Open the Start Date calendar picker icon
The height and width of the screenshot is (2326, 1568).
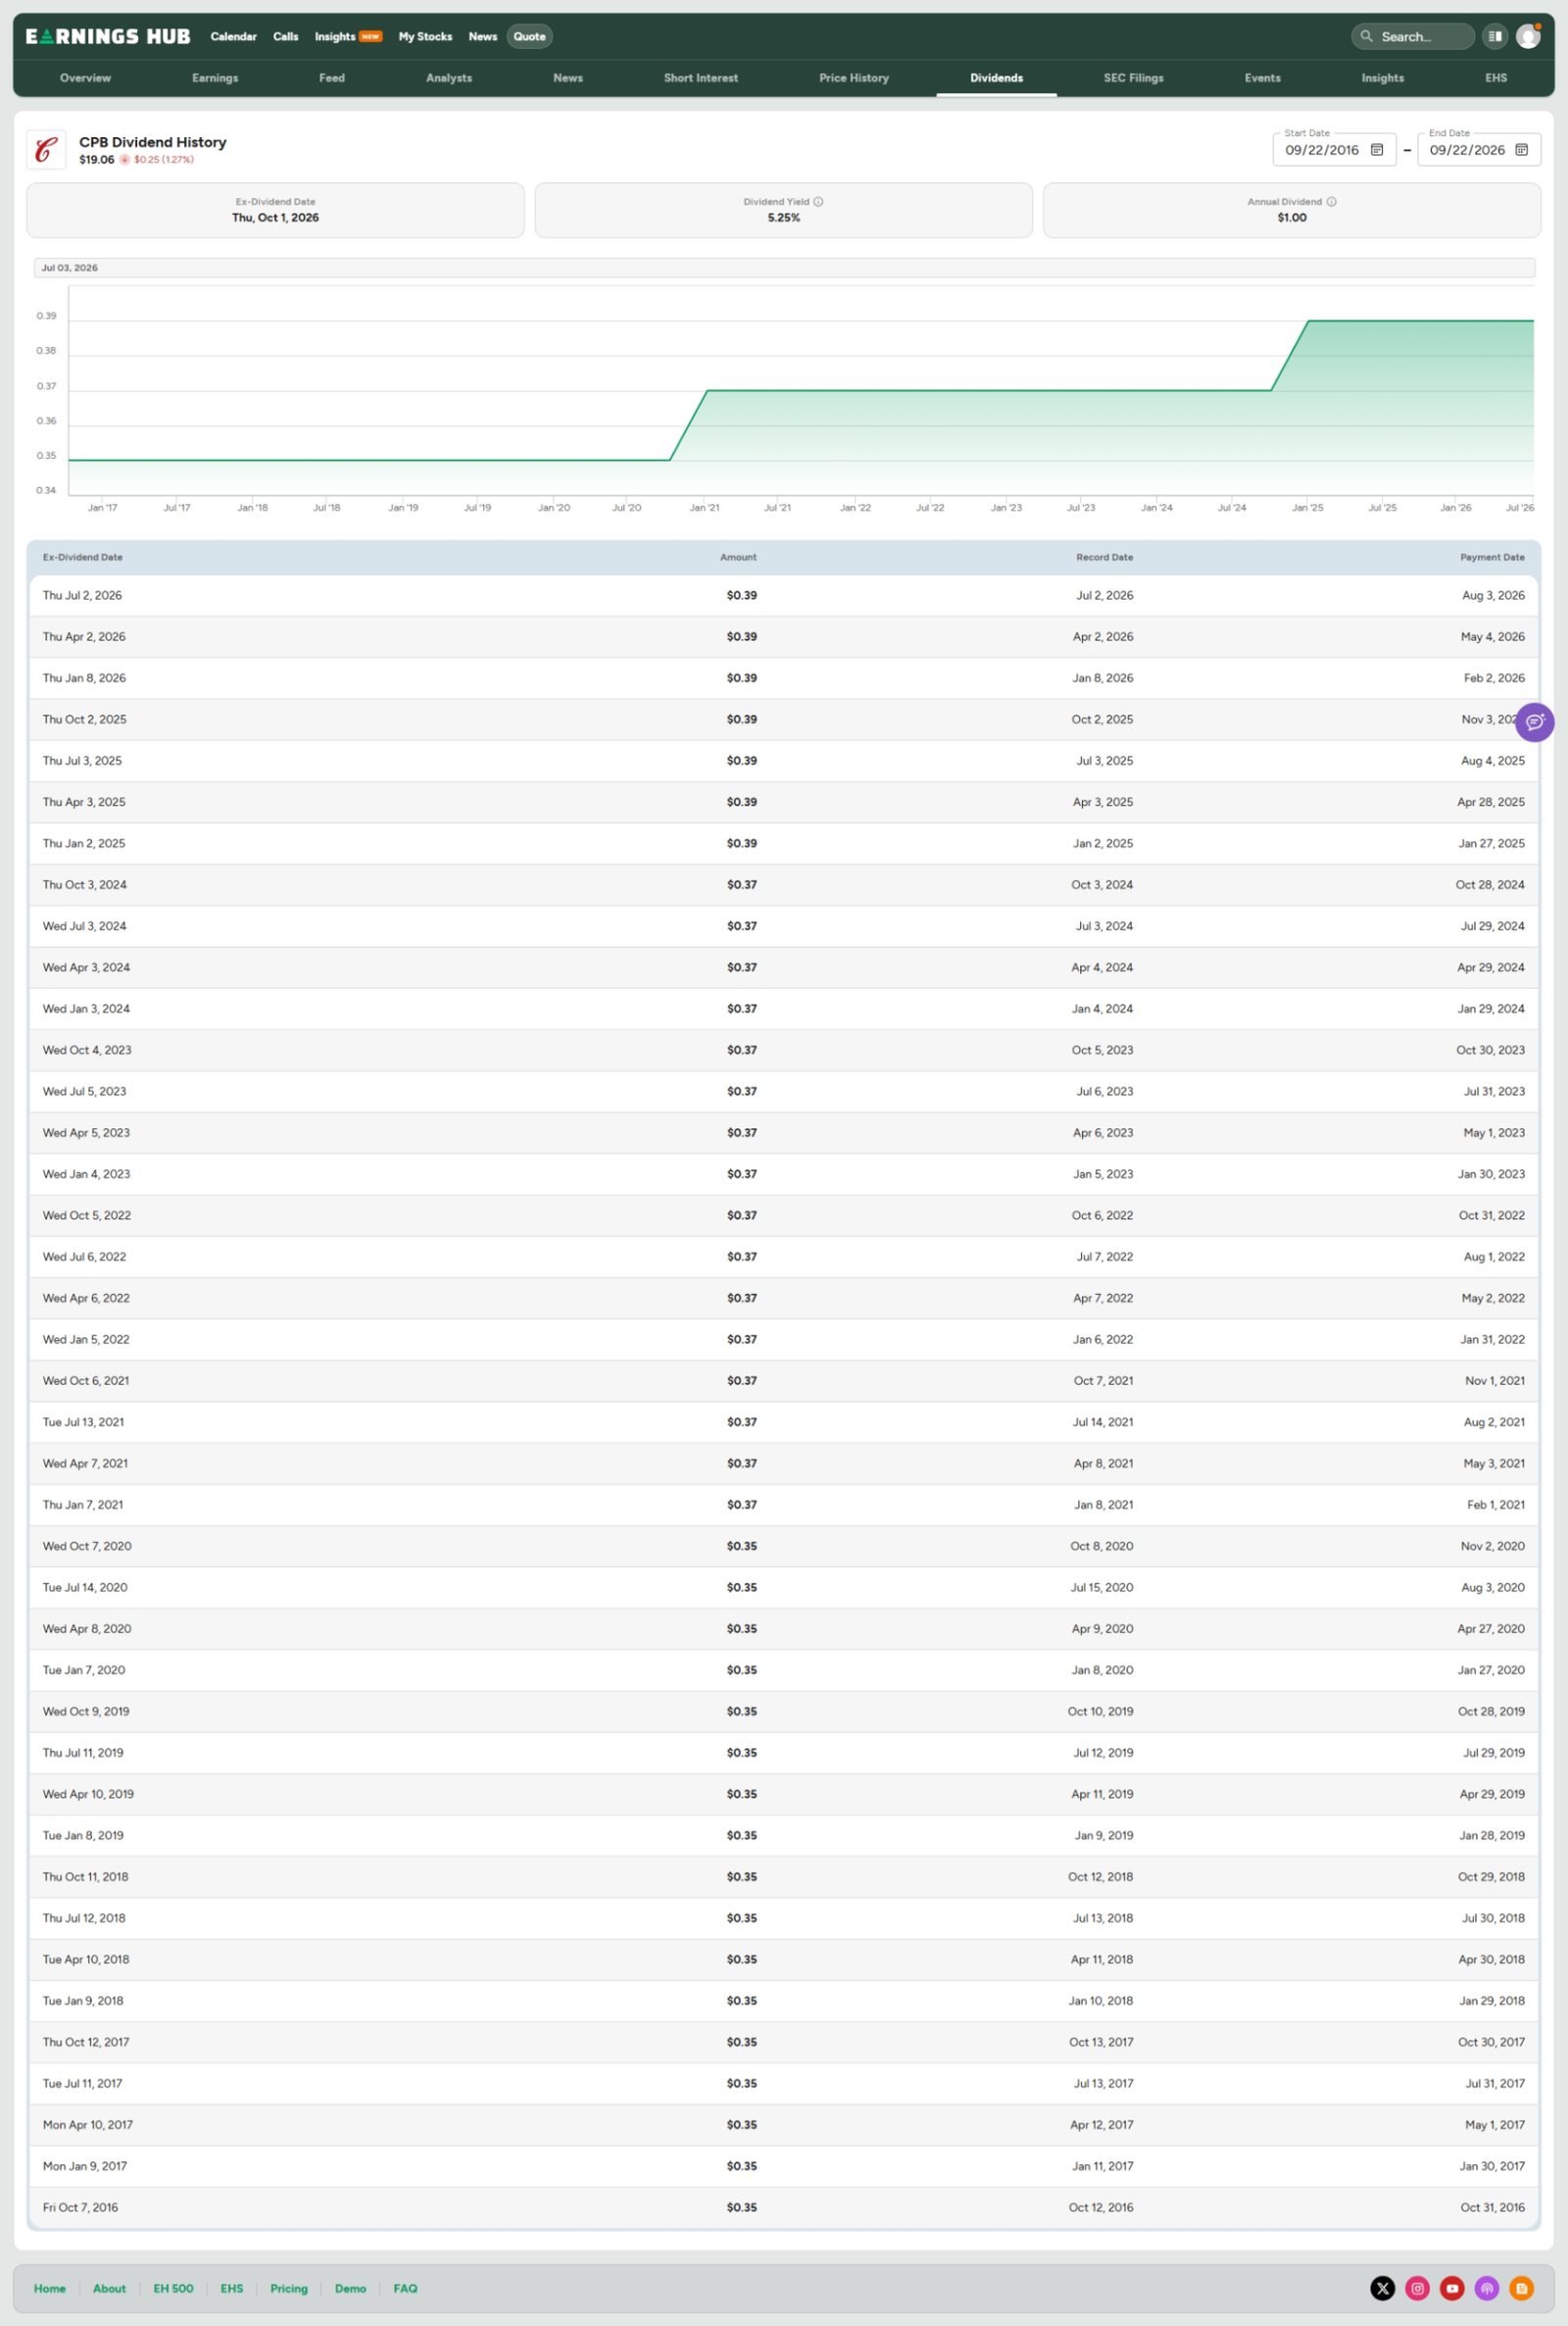1377,150
